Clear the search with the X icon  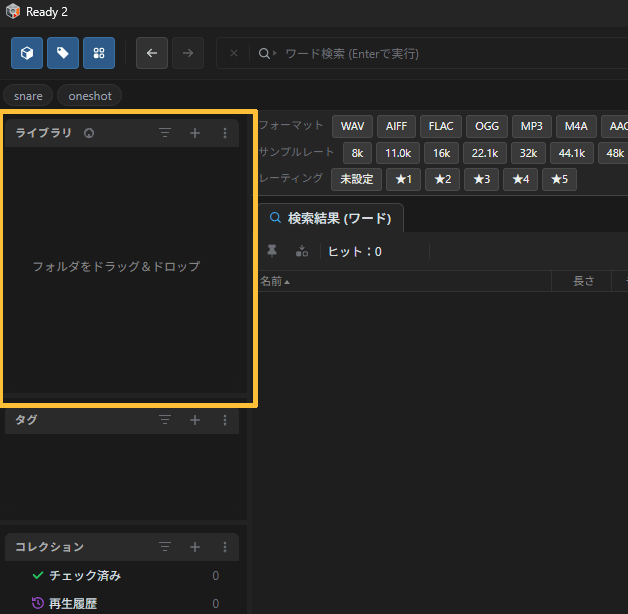pos(234,53)
